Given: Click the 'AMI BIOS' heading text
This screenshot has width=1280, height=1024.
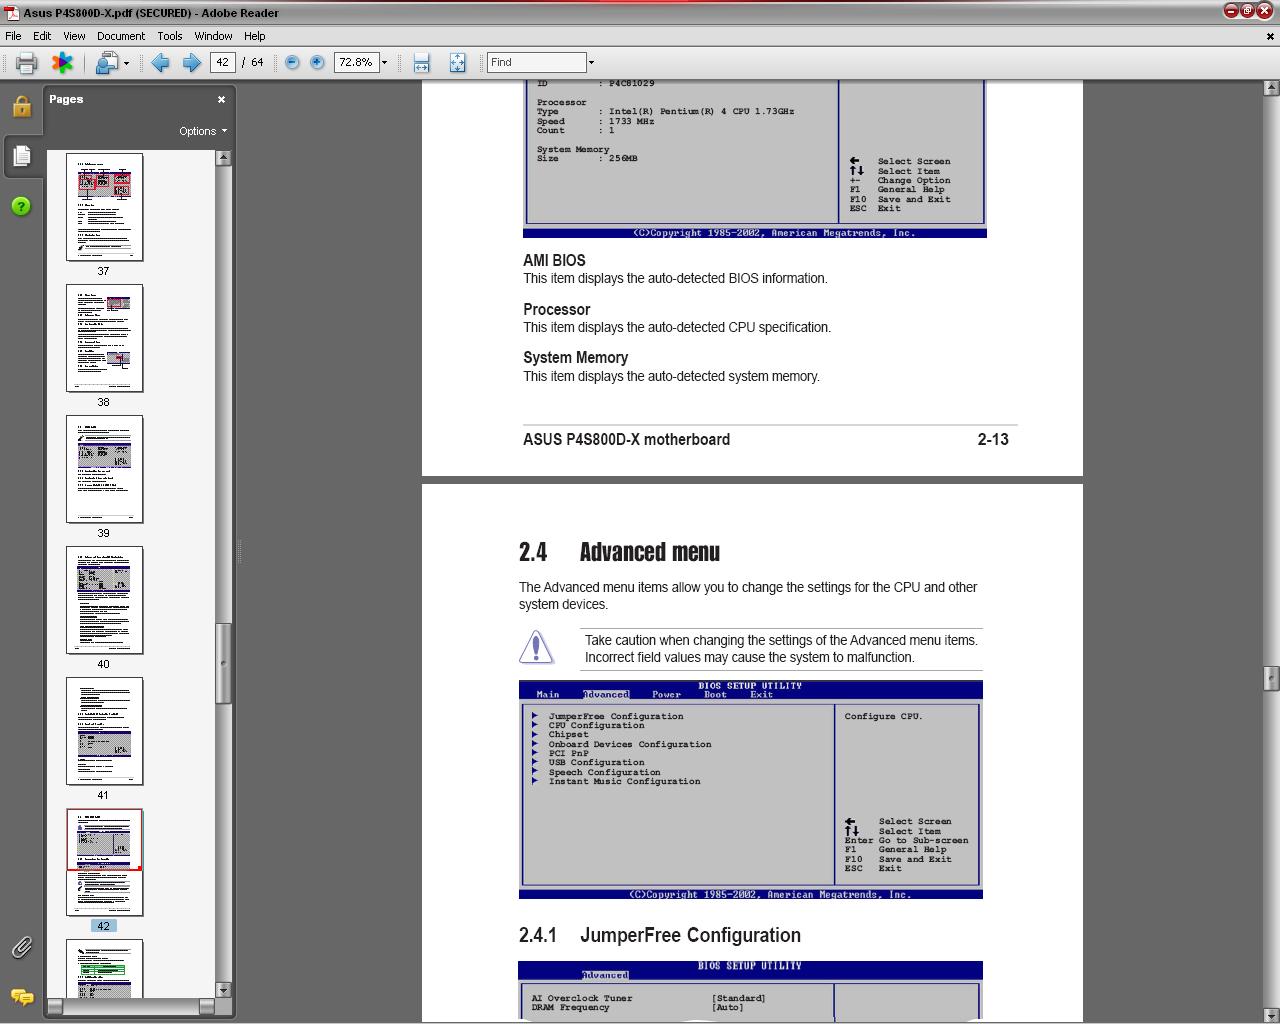Looking at the screenshot, I should coord(554,260).
